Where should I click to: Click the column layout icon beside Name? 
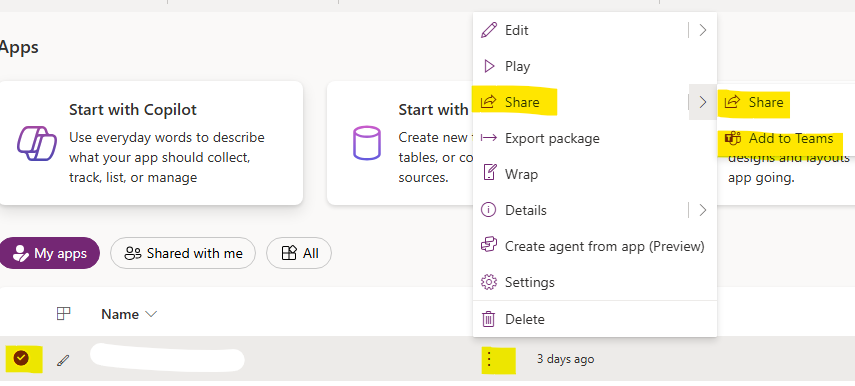pyautogui.click(x=64, y=313)
